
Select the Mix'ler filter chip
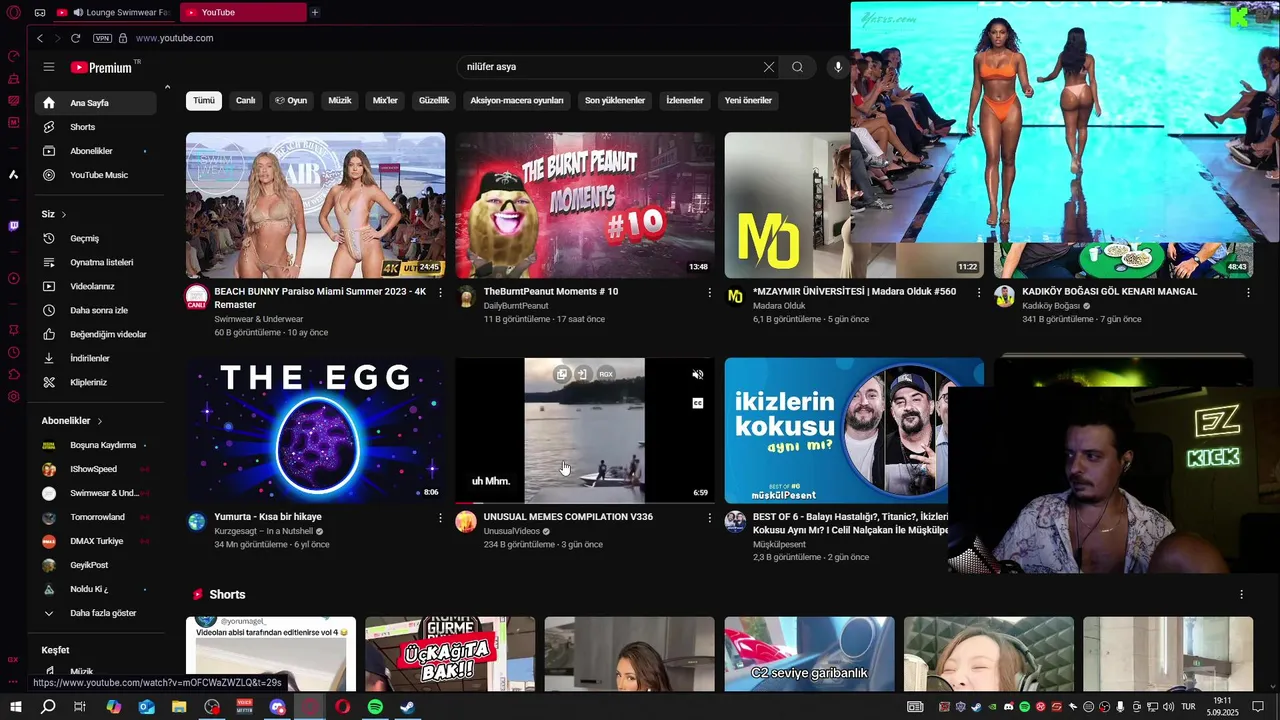click(385, 101)
